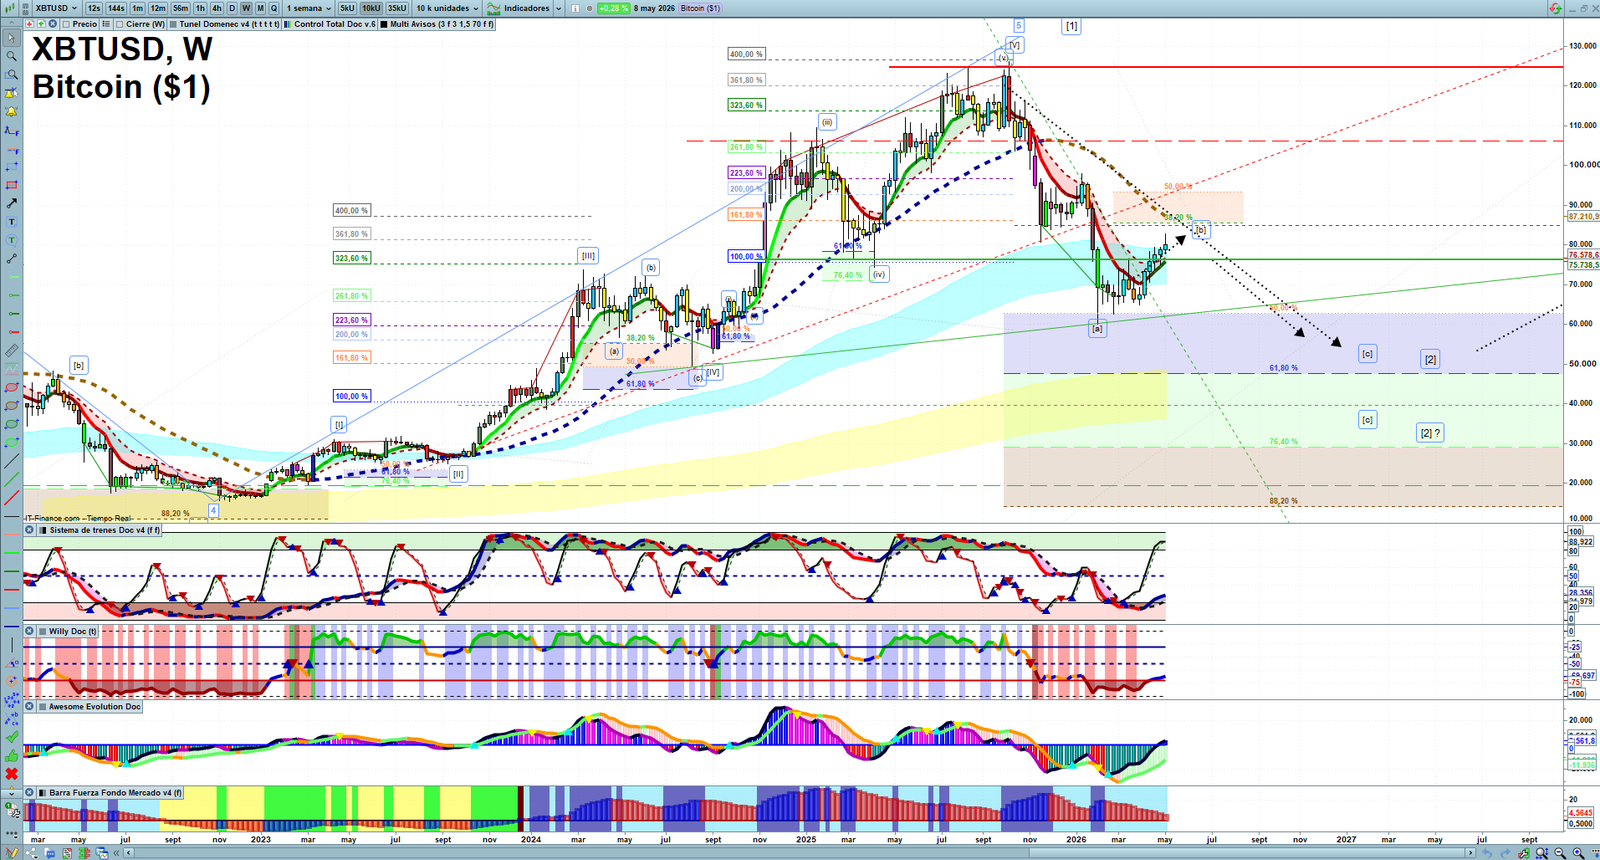1600x860 pixels.
Task: Open the chat bubbles icon in bottom bar
Action: tap(49, 853)
